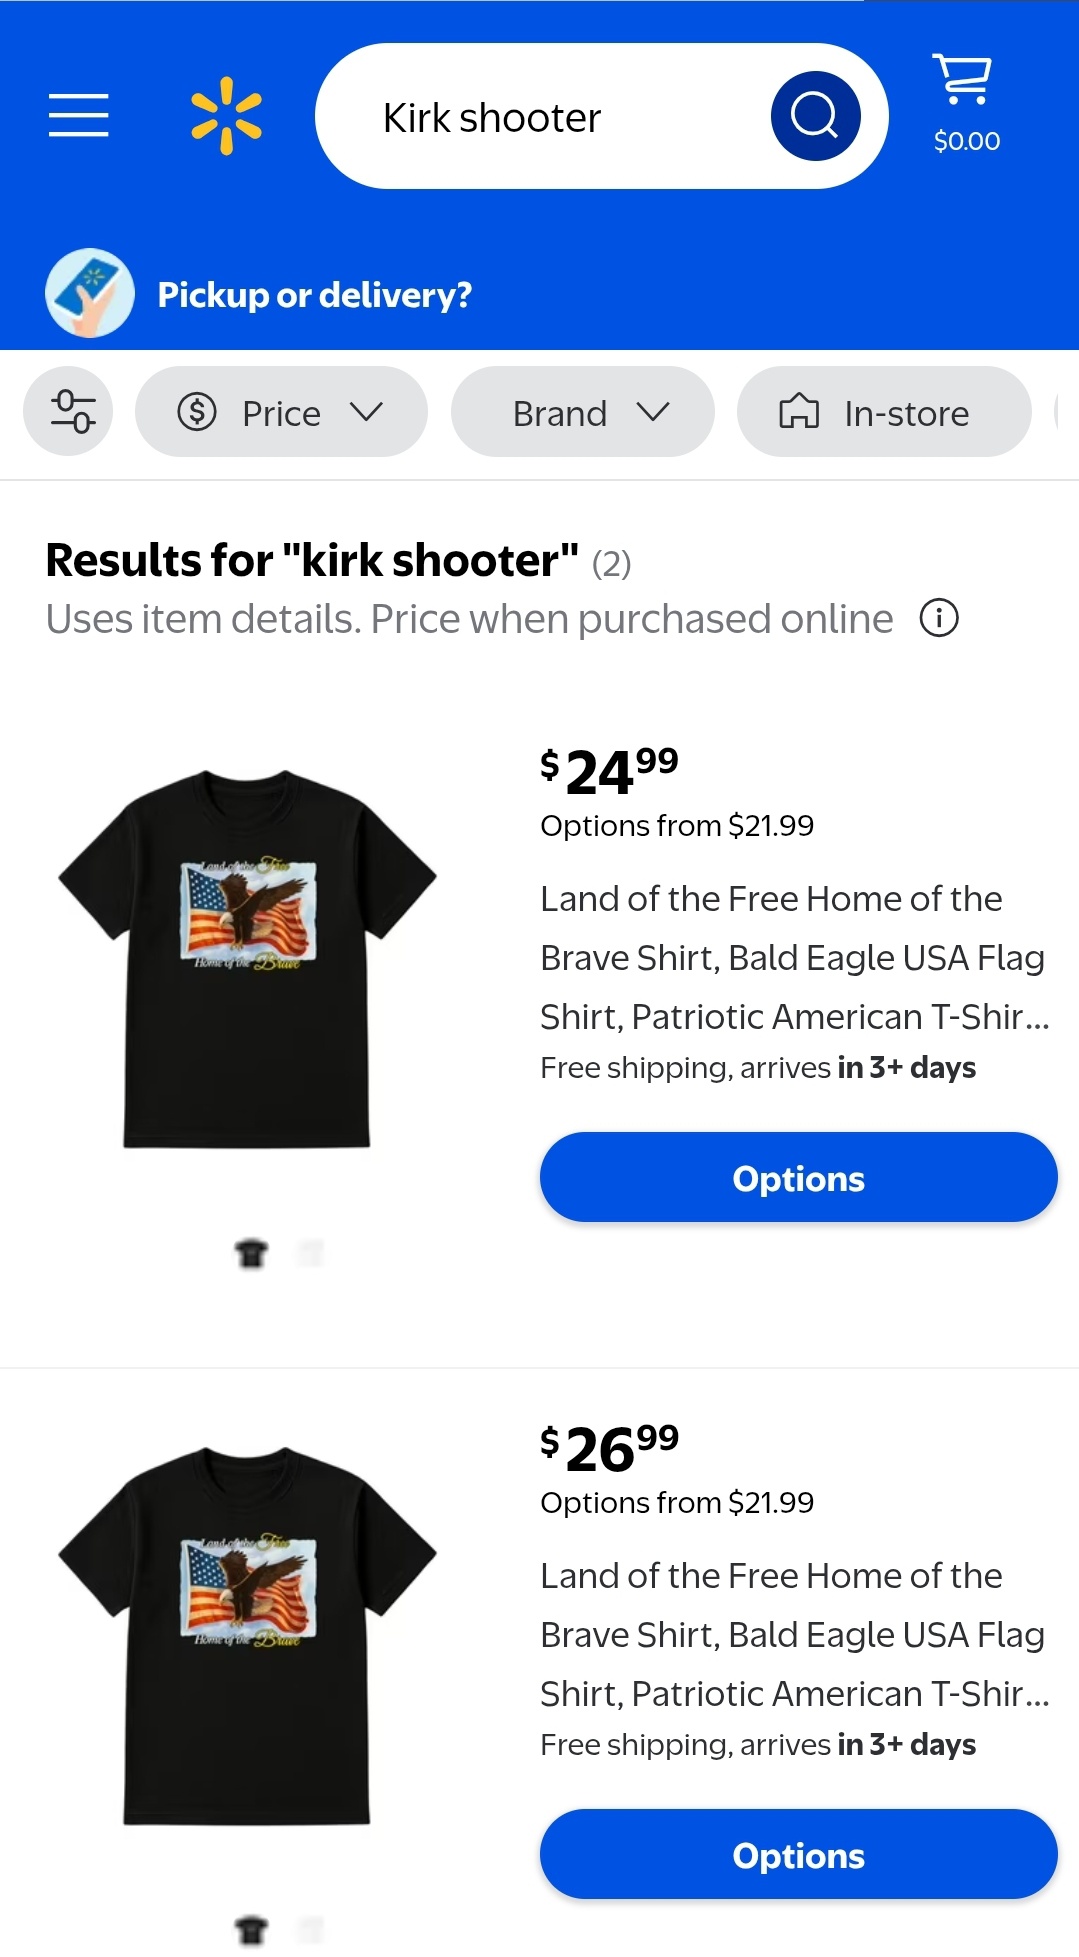Tap the Walmart spark logo
The height and width of the screenshot is (1957, 1079).
click(226, 116)
